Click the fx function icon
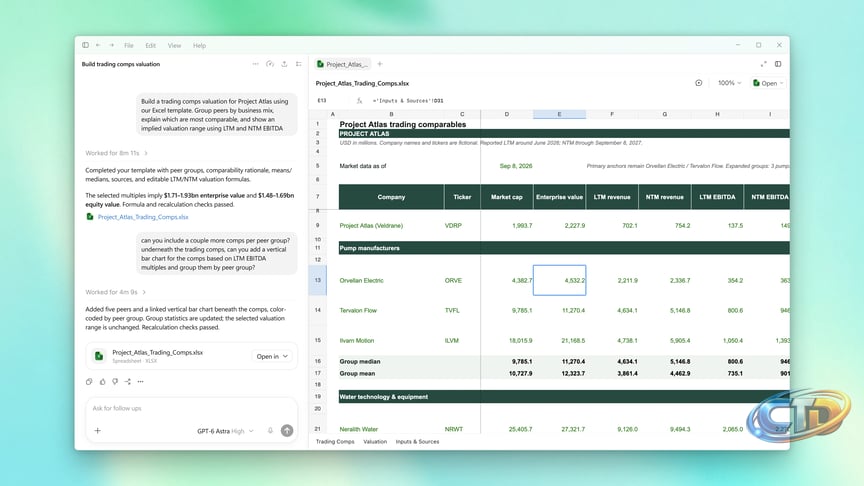Viewport: 864px width, 486px height. [x=359, y=101]
